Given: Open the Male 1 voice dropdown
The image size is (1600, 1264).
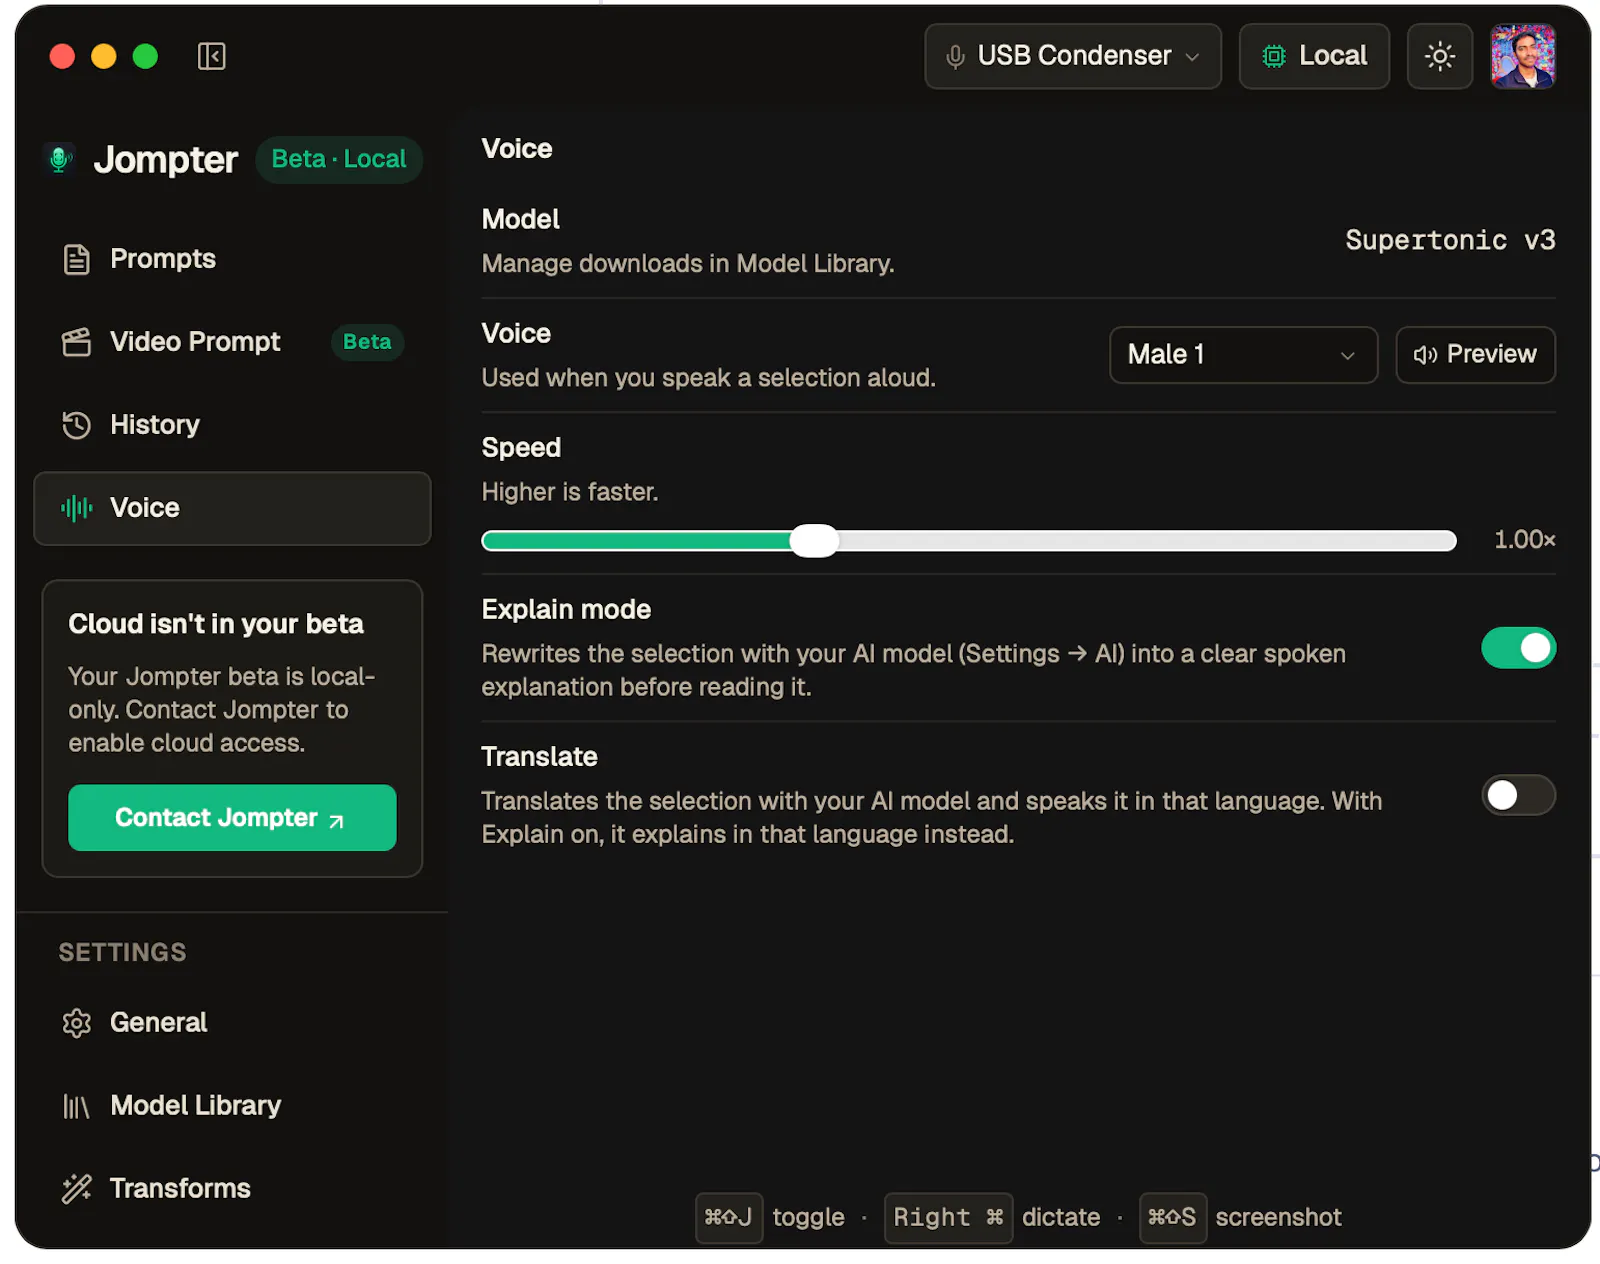Looking at the screenshot, I should pyautogui.click(x=1243, y=355).
